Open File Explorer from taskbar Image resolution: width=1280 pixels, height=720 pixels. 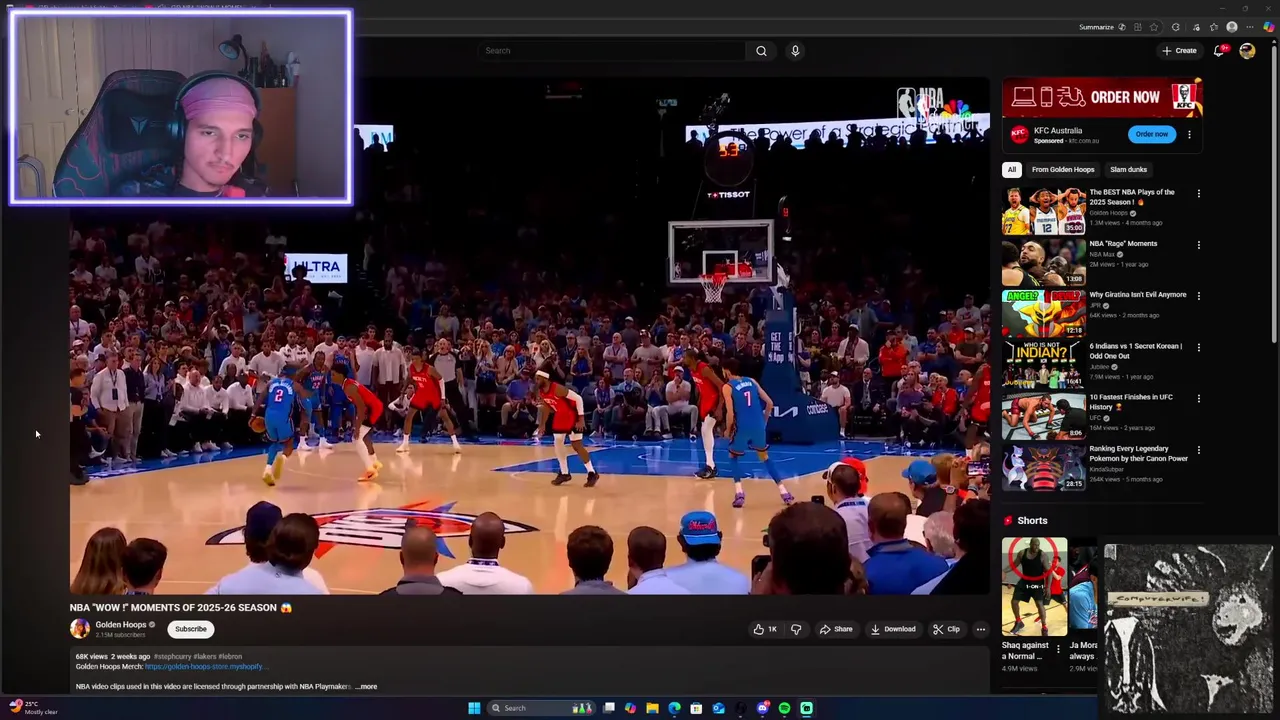pyautogui.click(x=652, y=708)
